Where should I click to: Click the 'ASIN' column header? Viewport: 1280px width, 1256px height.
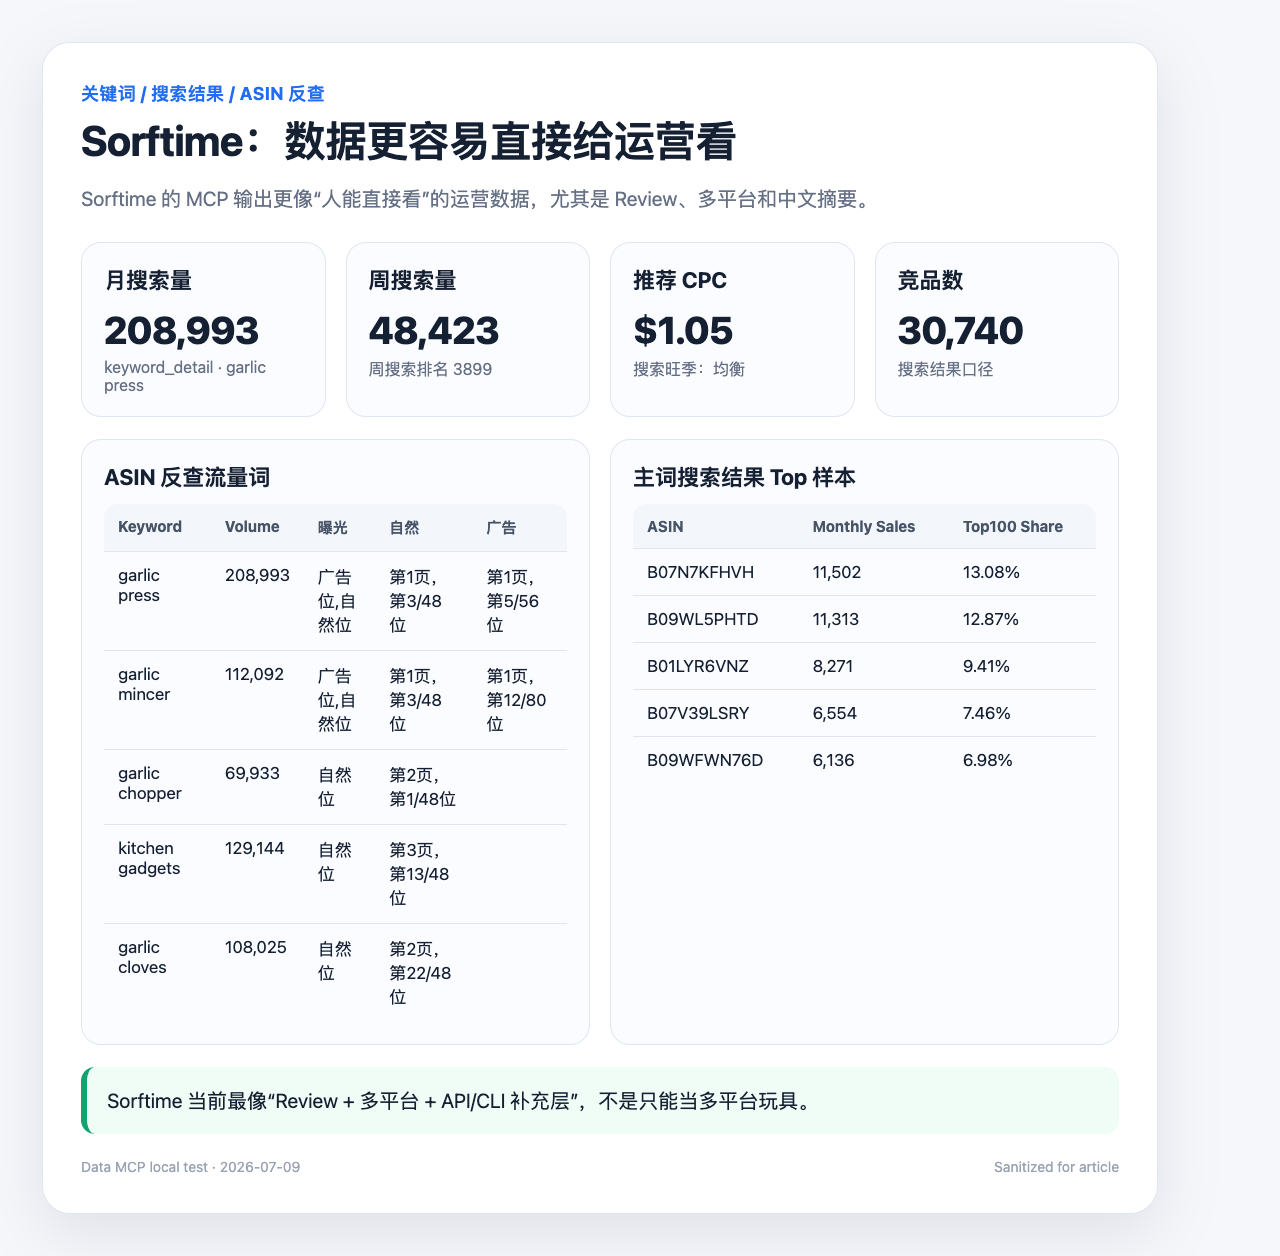[665, 527]
